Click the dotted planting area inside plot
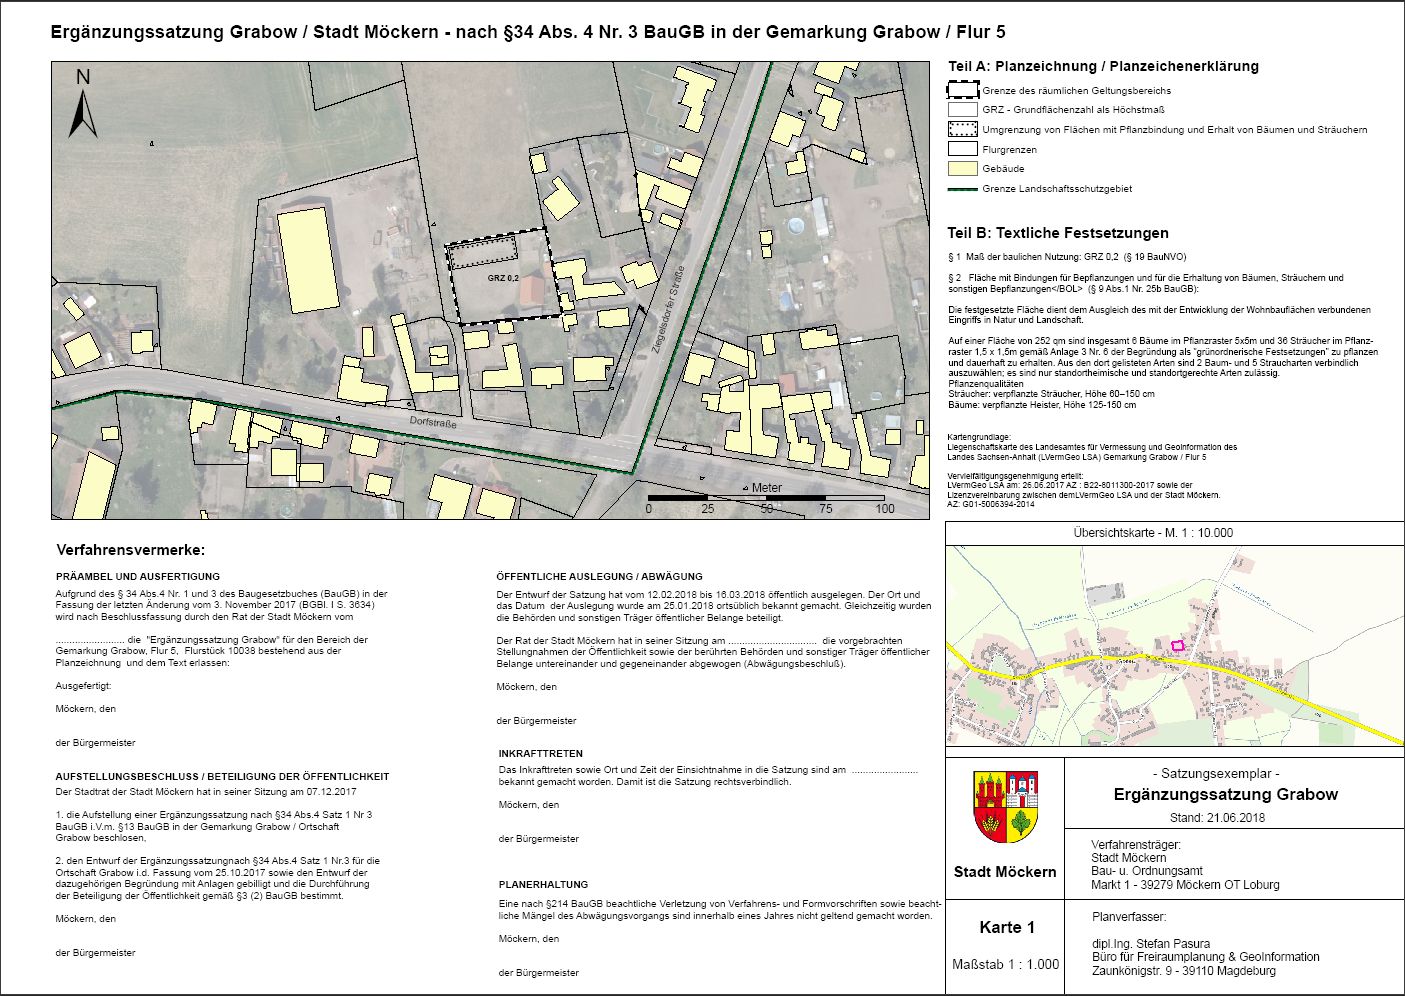This screenshot has height=996, width=1405. click(482, 252)
